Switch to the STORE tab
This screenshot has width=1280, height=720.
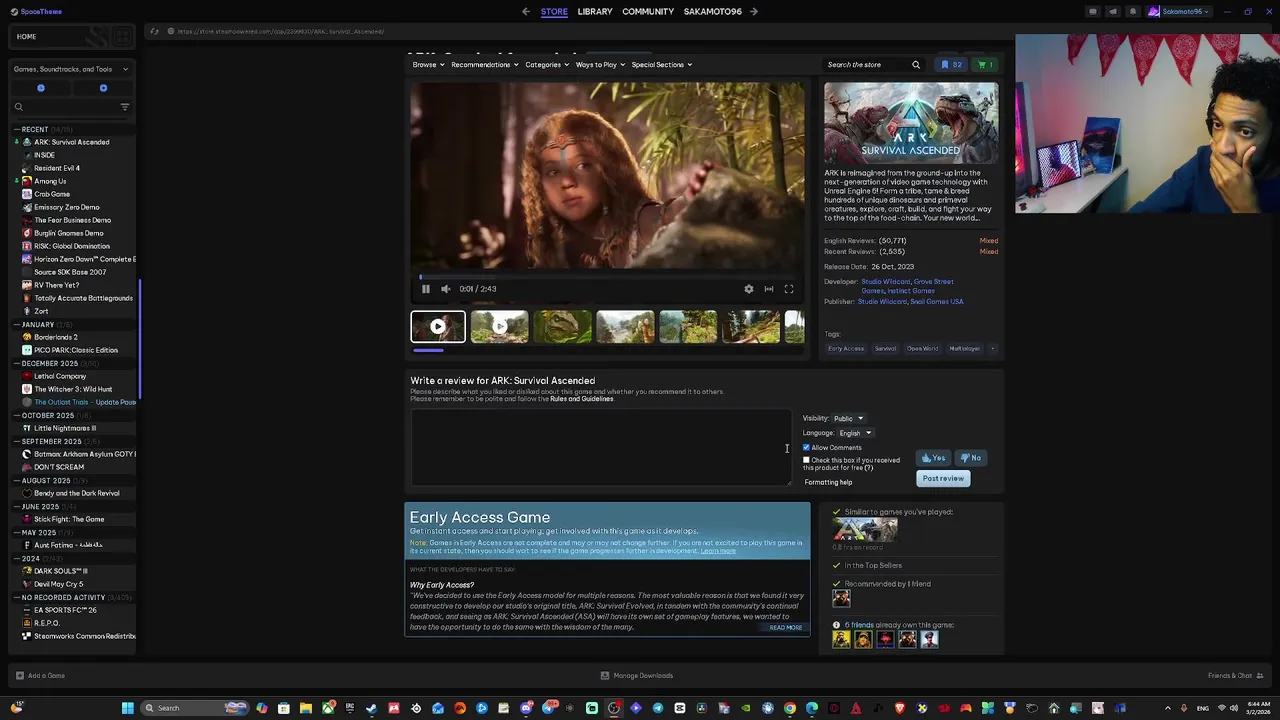pyautogui.click(x=554, y=12)
